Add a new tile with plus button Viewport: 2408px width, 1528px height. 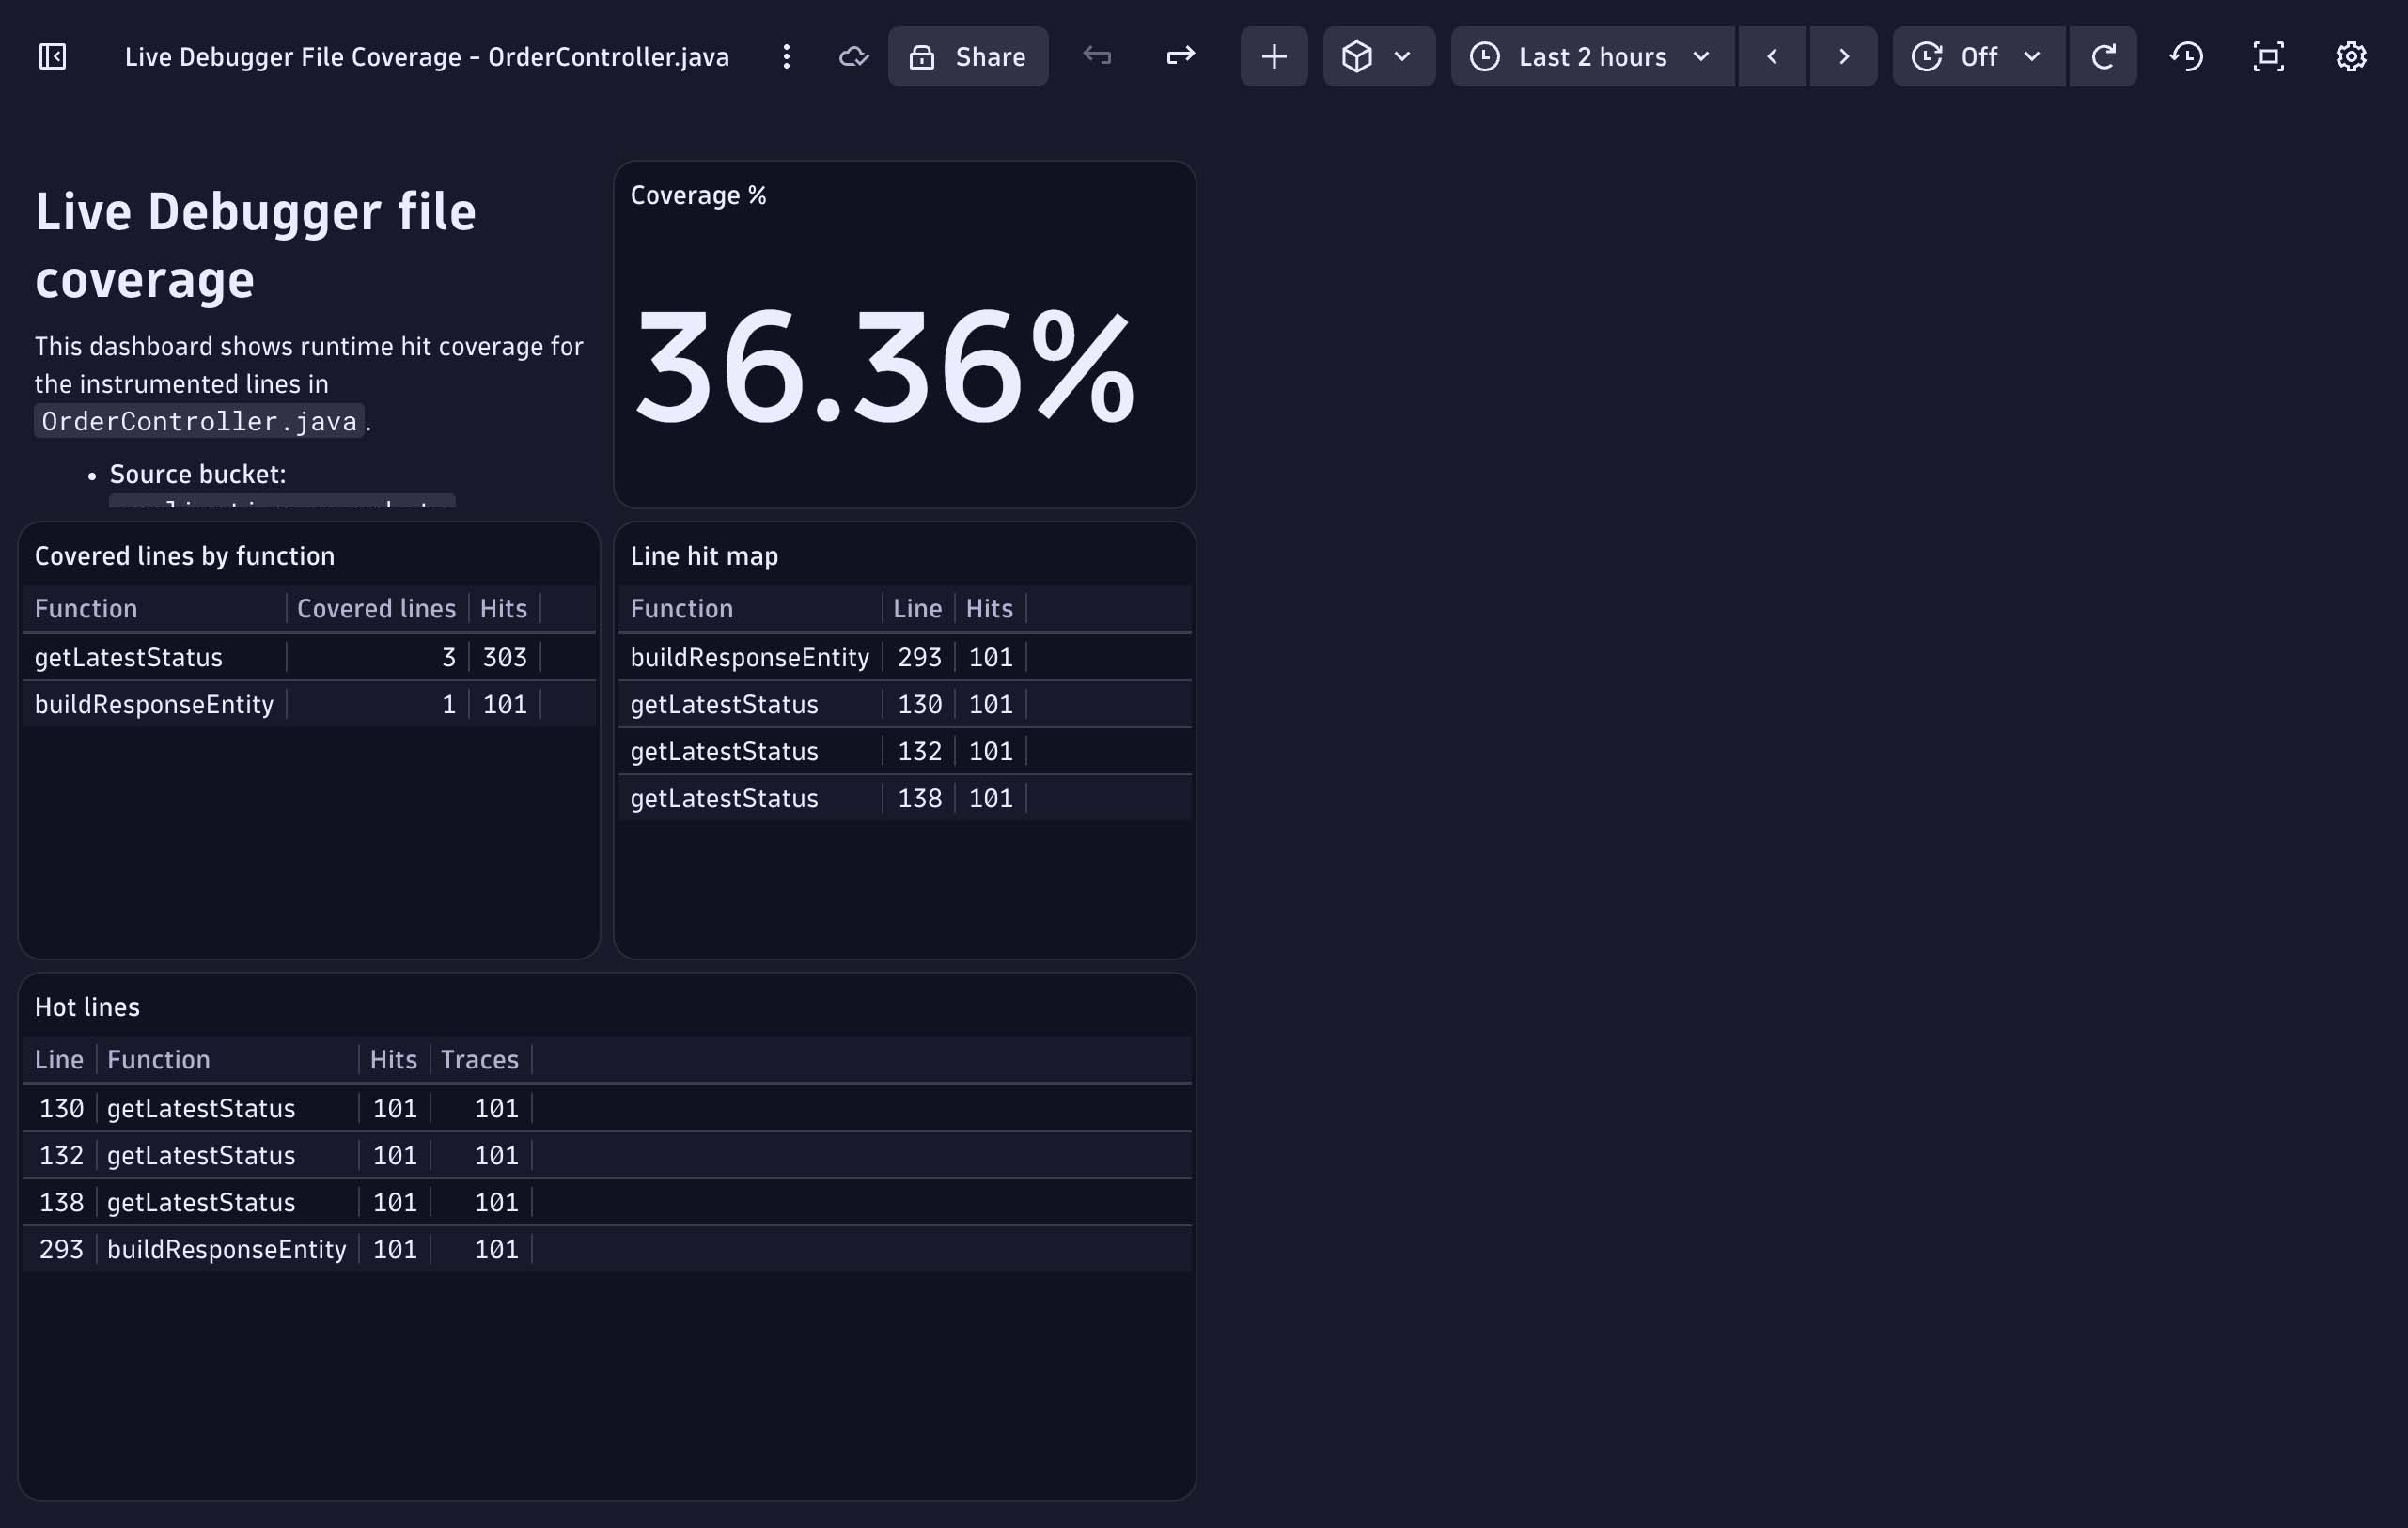click(1273, 57)
